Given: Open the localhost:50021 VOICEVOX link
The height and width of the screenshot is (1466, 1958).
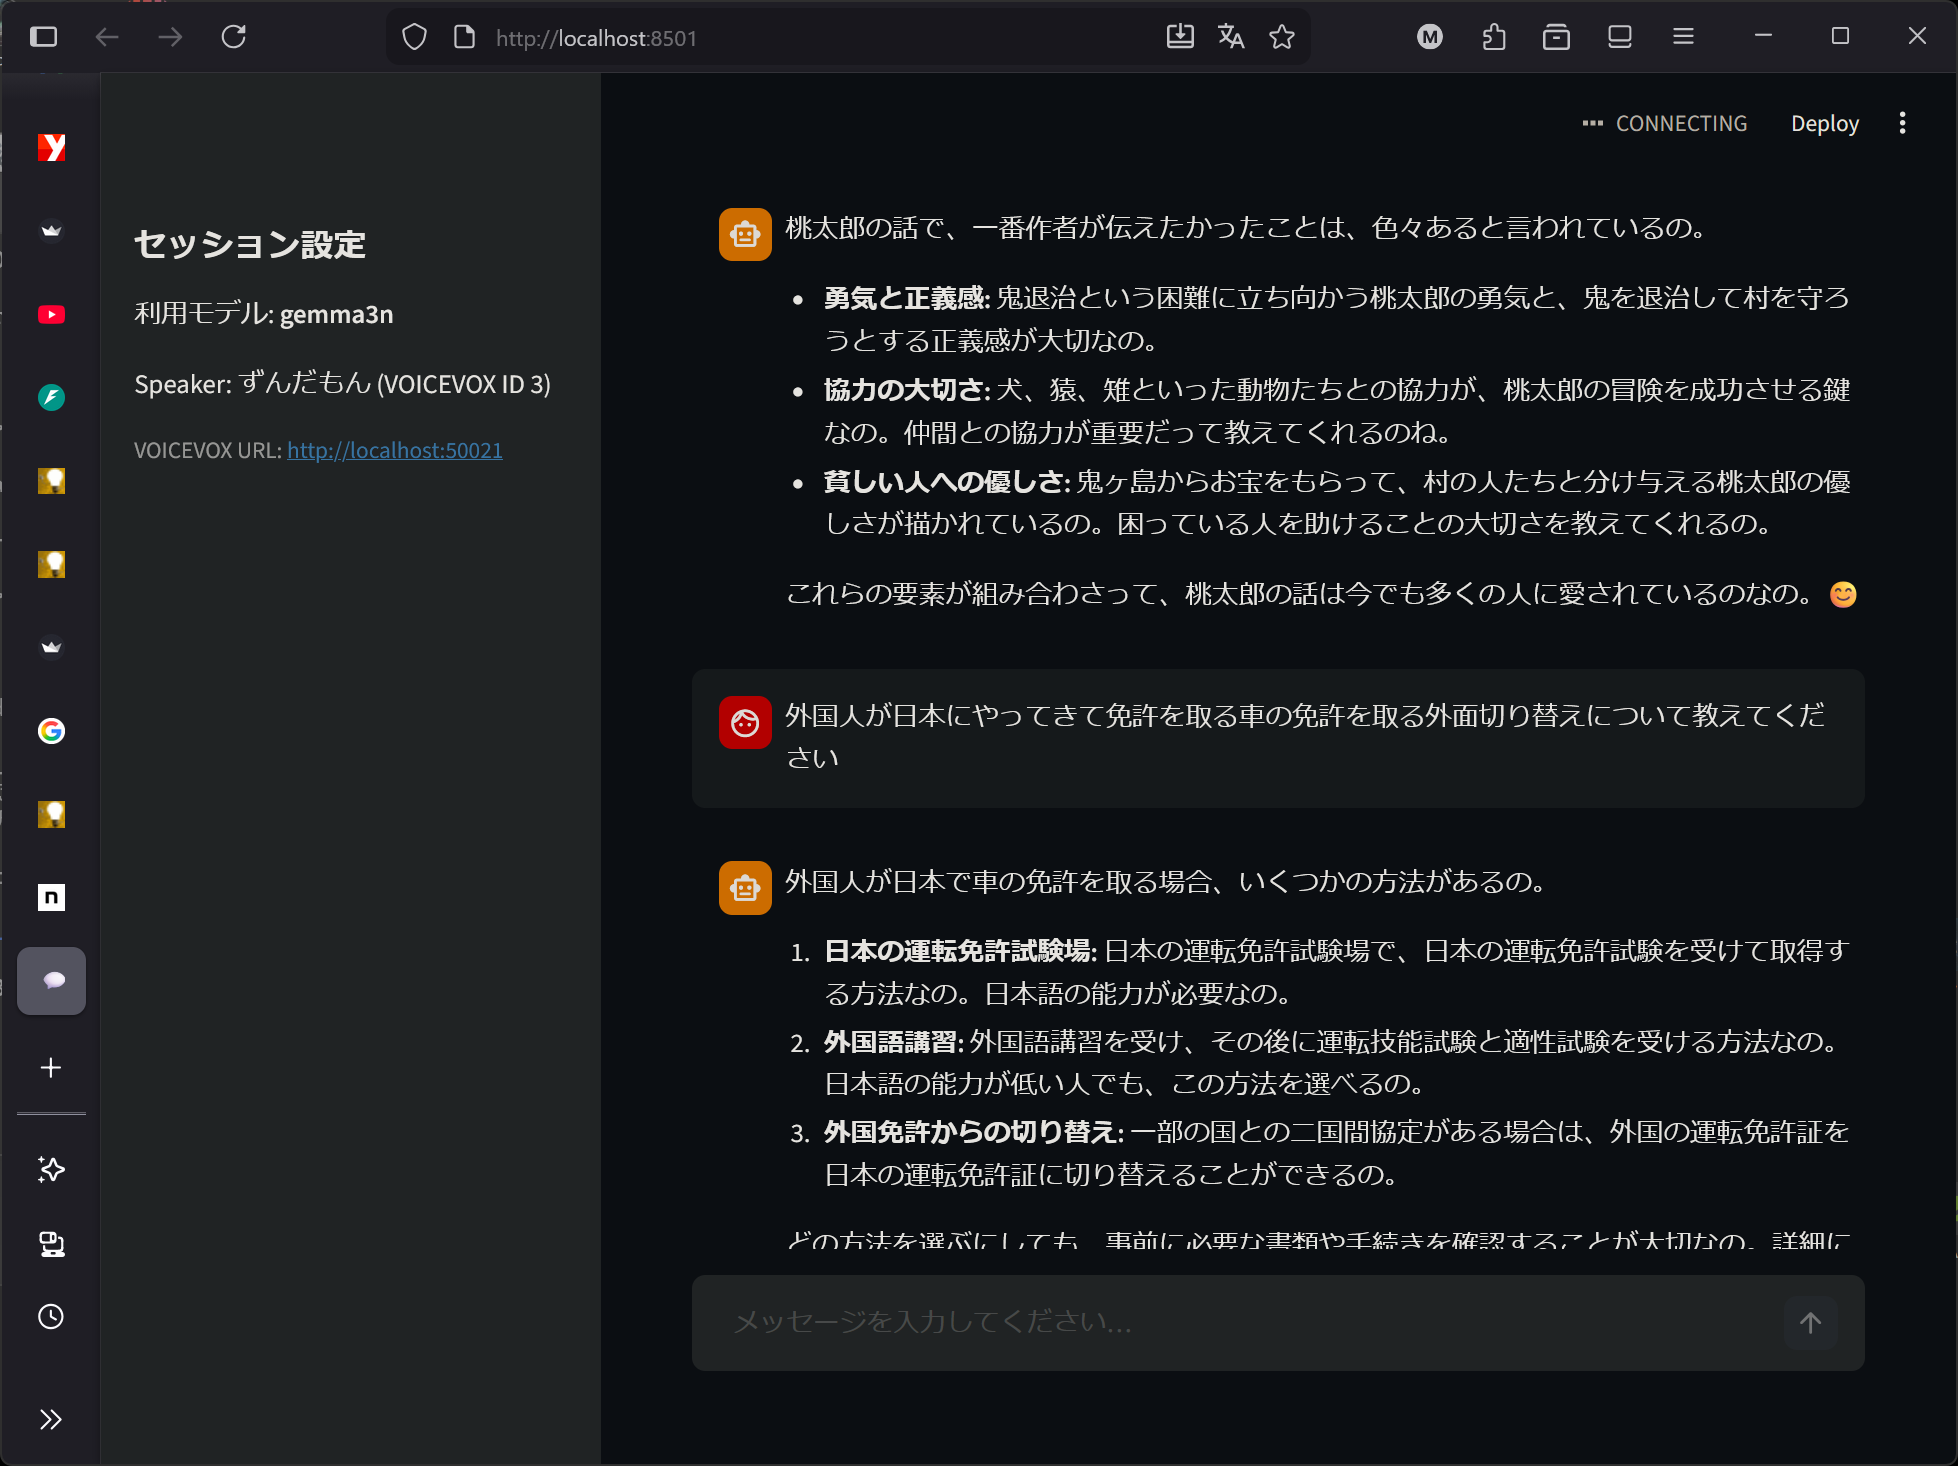Looking at the screenshot, I should coord(395,450).
